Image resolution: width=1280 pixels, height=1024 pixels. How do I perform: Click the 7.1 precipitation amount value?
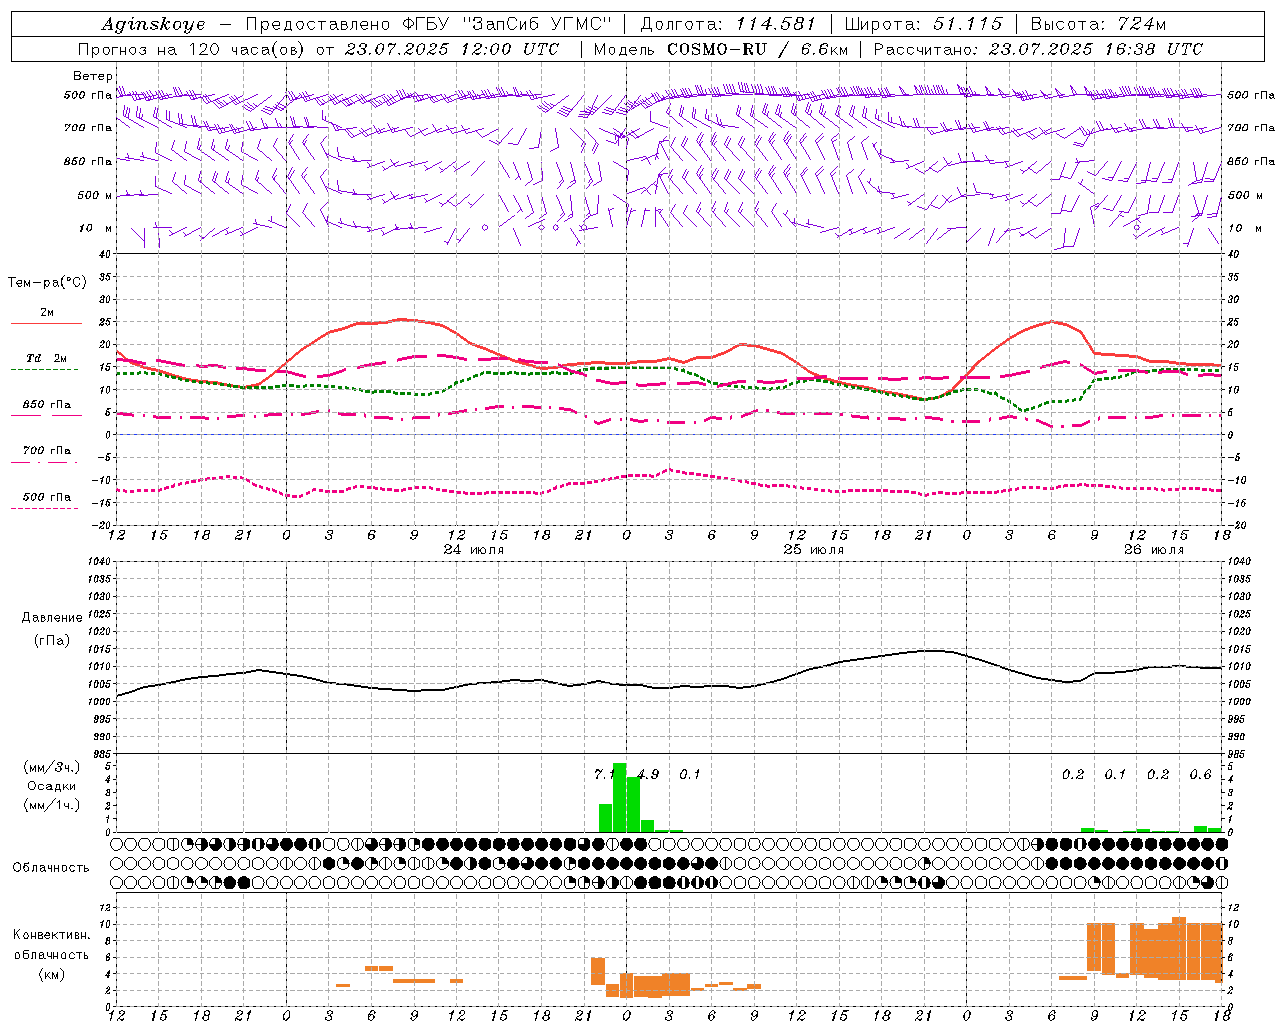[x=604, y=774]
